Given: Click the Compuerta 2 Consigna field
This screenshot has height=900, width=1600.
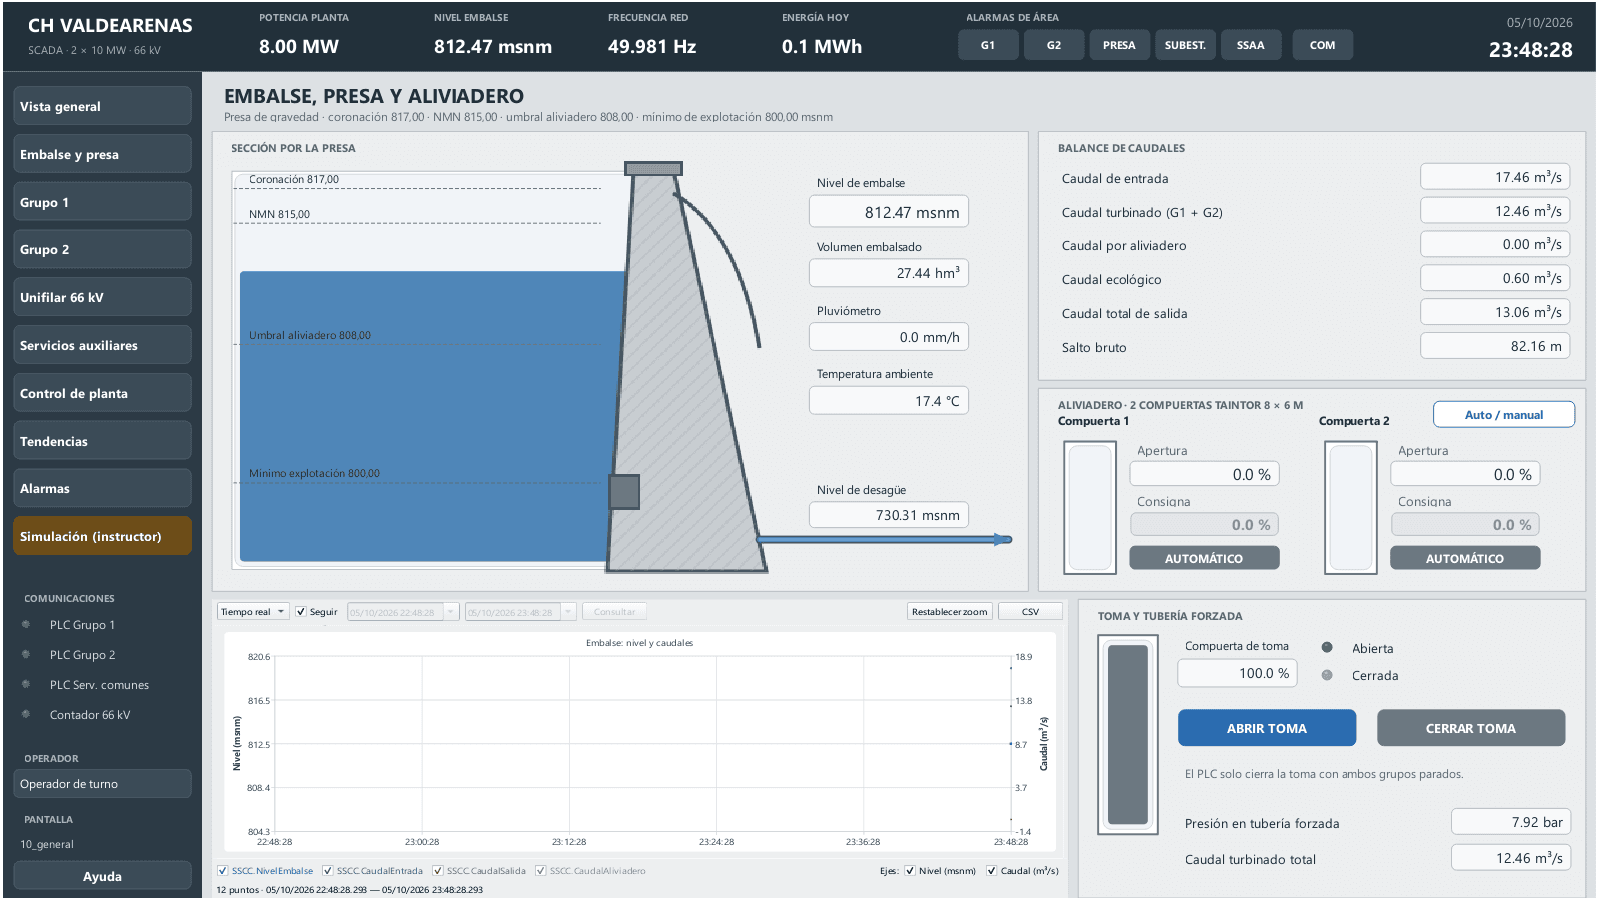Looking at the screenshot, I should tap(1466, 525).
